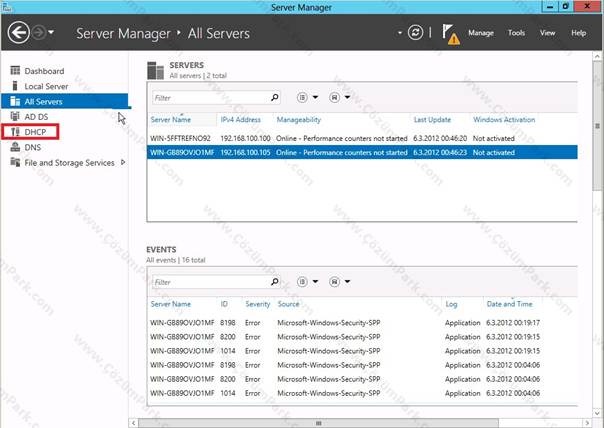Open the Help menu
Viewport: 604px width, 428px height.
click(579, 33)
